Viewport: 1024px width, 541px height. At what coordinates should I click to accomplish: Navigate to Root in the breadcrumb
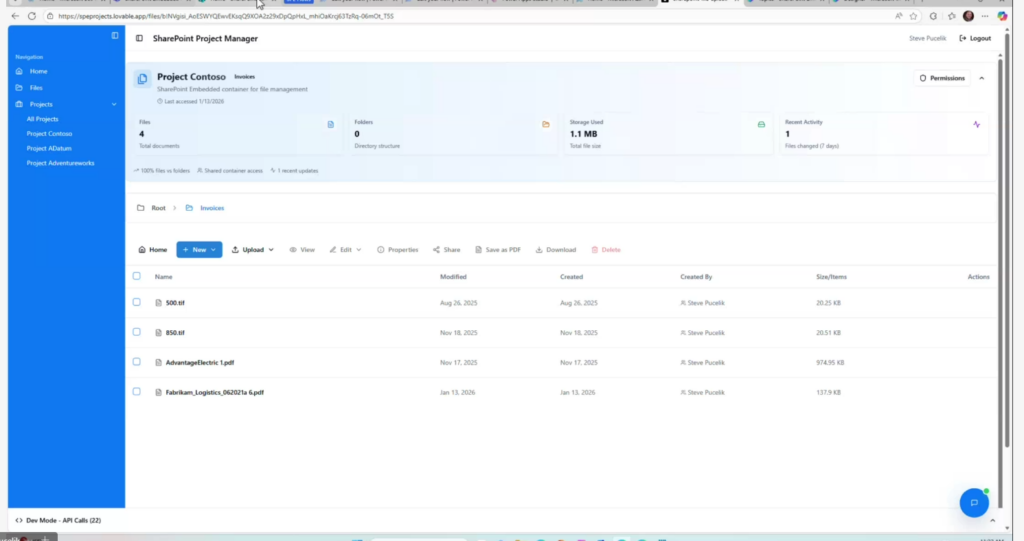click(158, 208)
